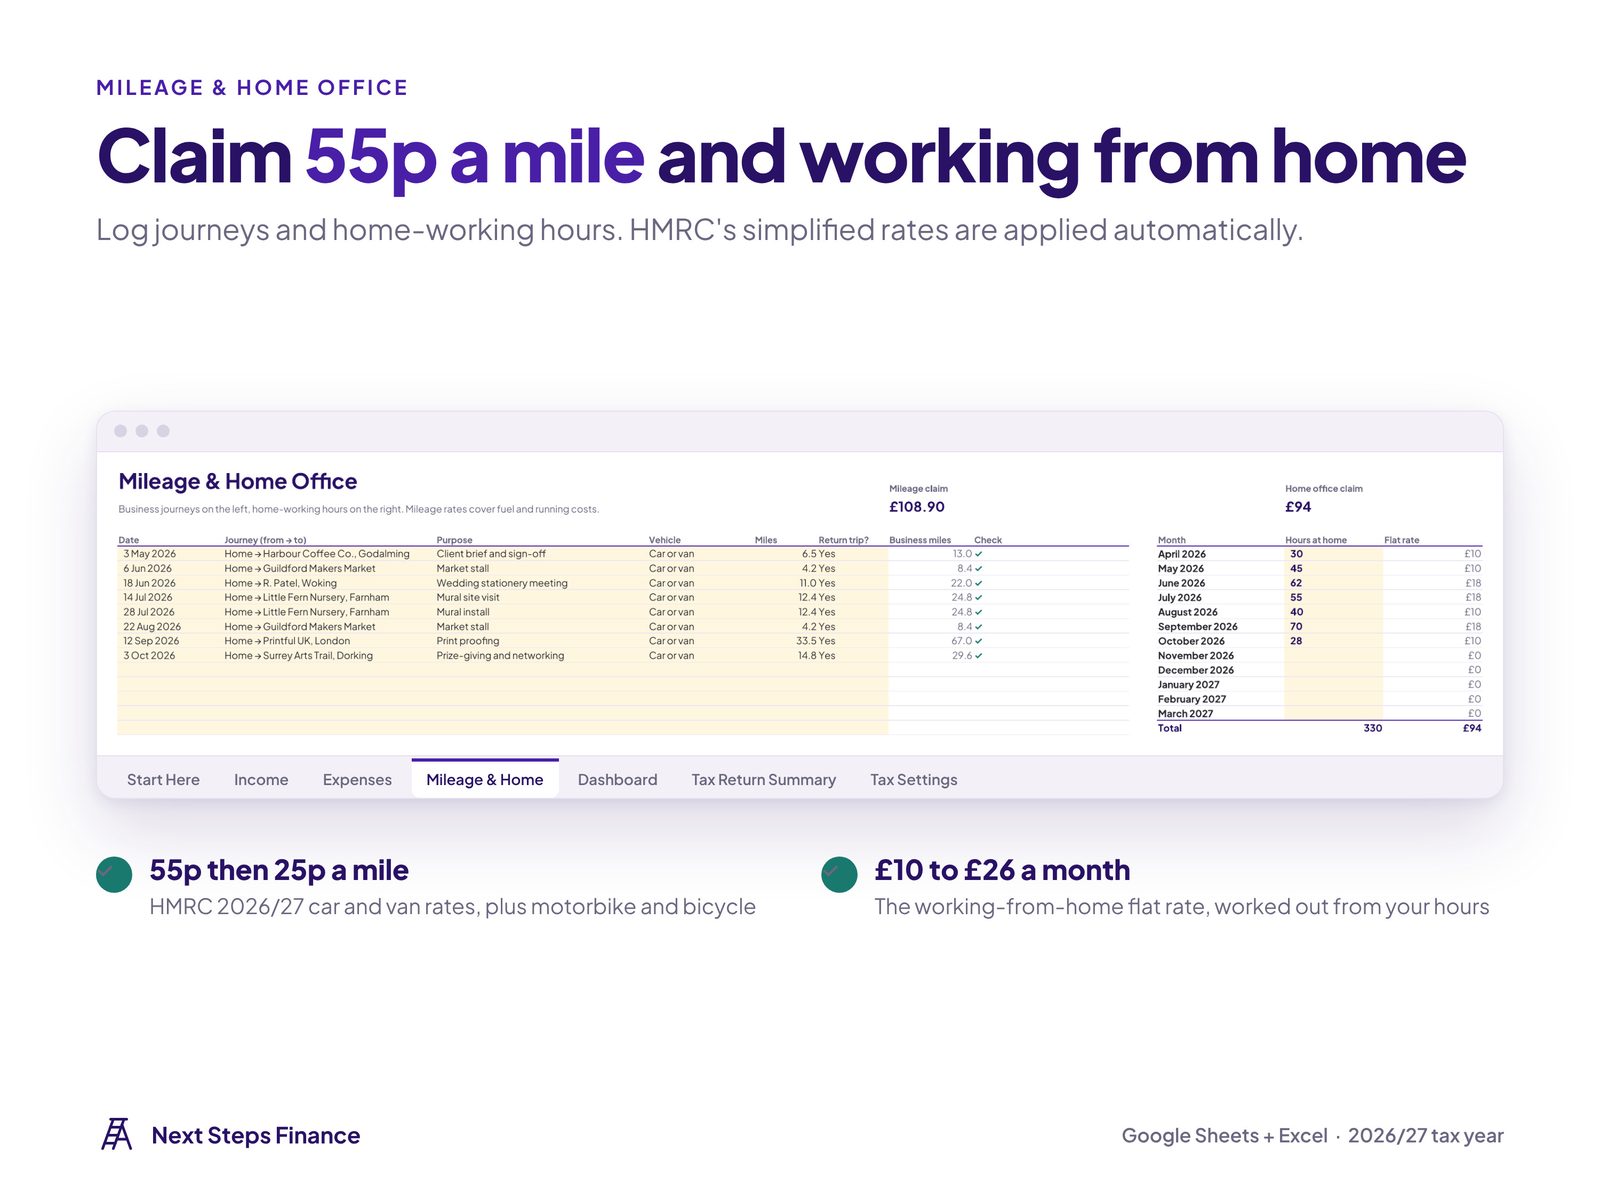Click the £108.90 mileage claim value
1600x1200 pixels.
click(916, 507)
